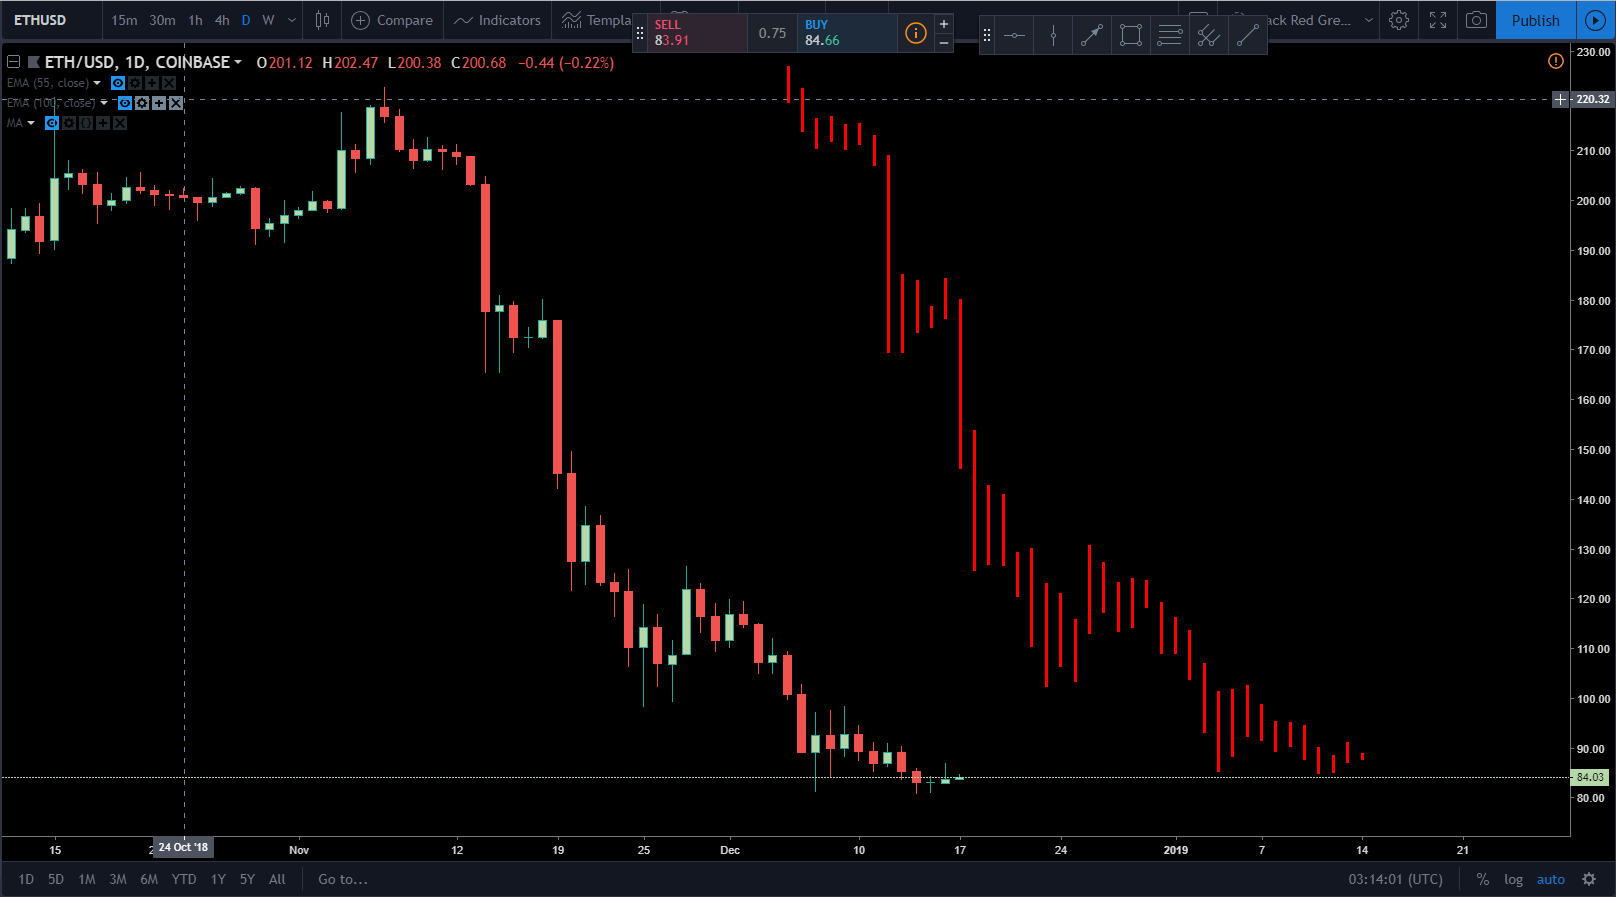Viewport: 1616px width, 897px height.
Task: Set date range to YTD
Action: 184,879
